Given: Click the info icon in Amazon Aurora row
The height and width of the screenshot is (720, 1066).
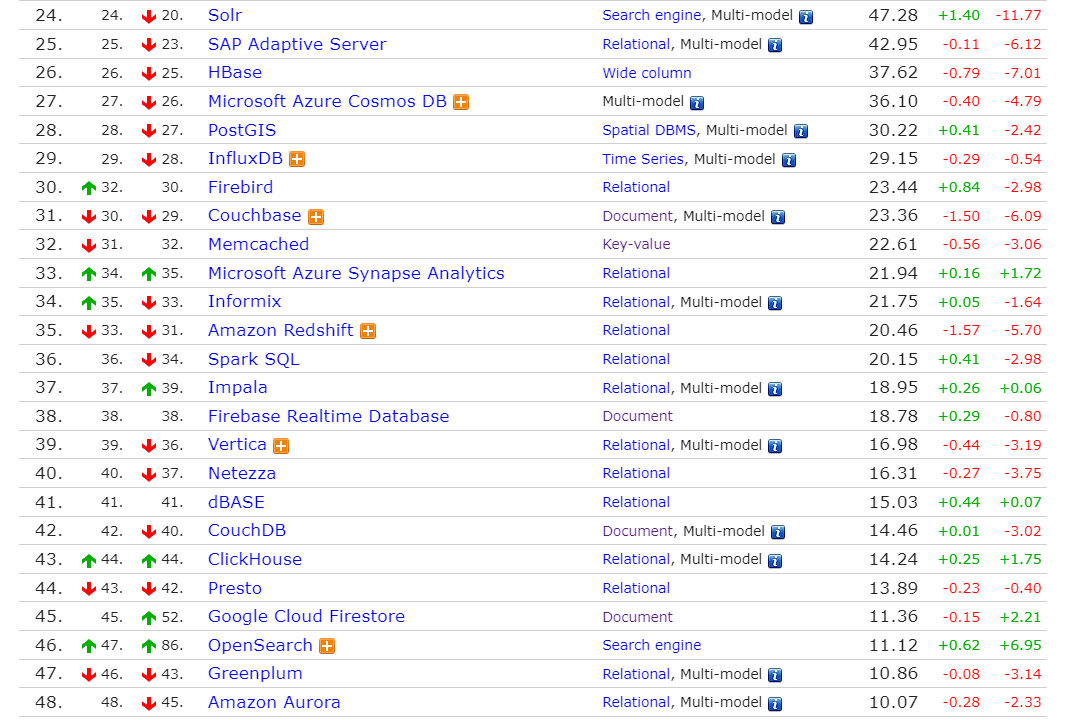Looking at the screenshot, I should coord(774,704).
